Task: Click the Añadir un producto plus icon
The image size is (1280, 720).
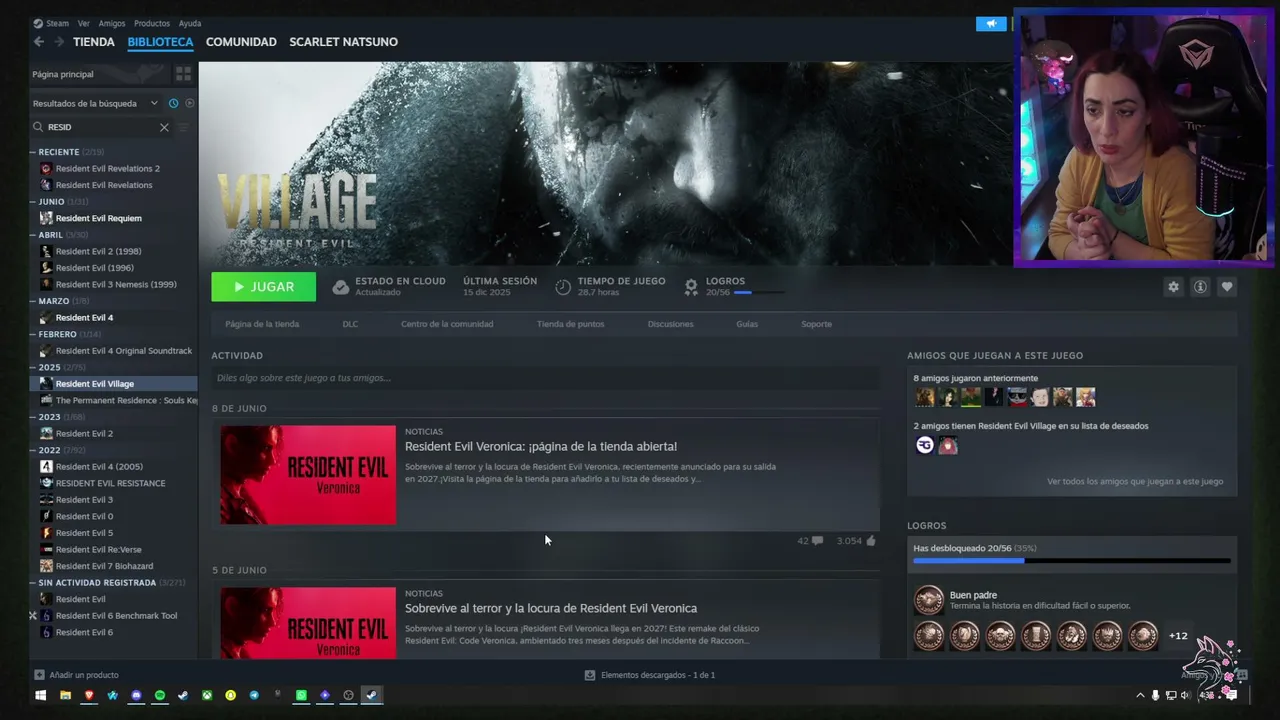Action: [39, 675]
